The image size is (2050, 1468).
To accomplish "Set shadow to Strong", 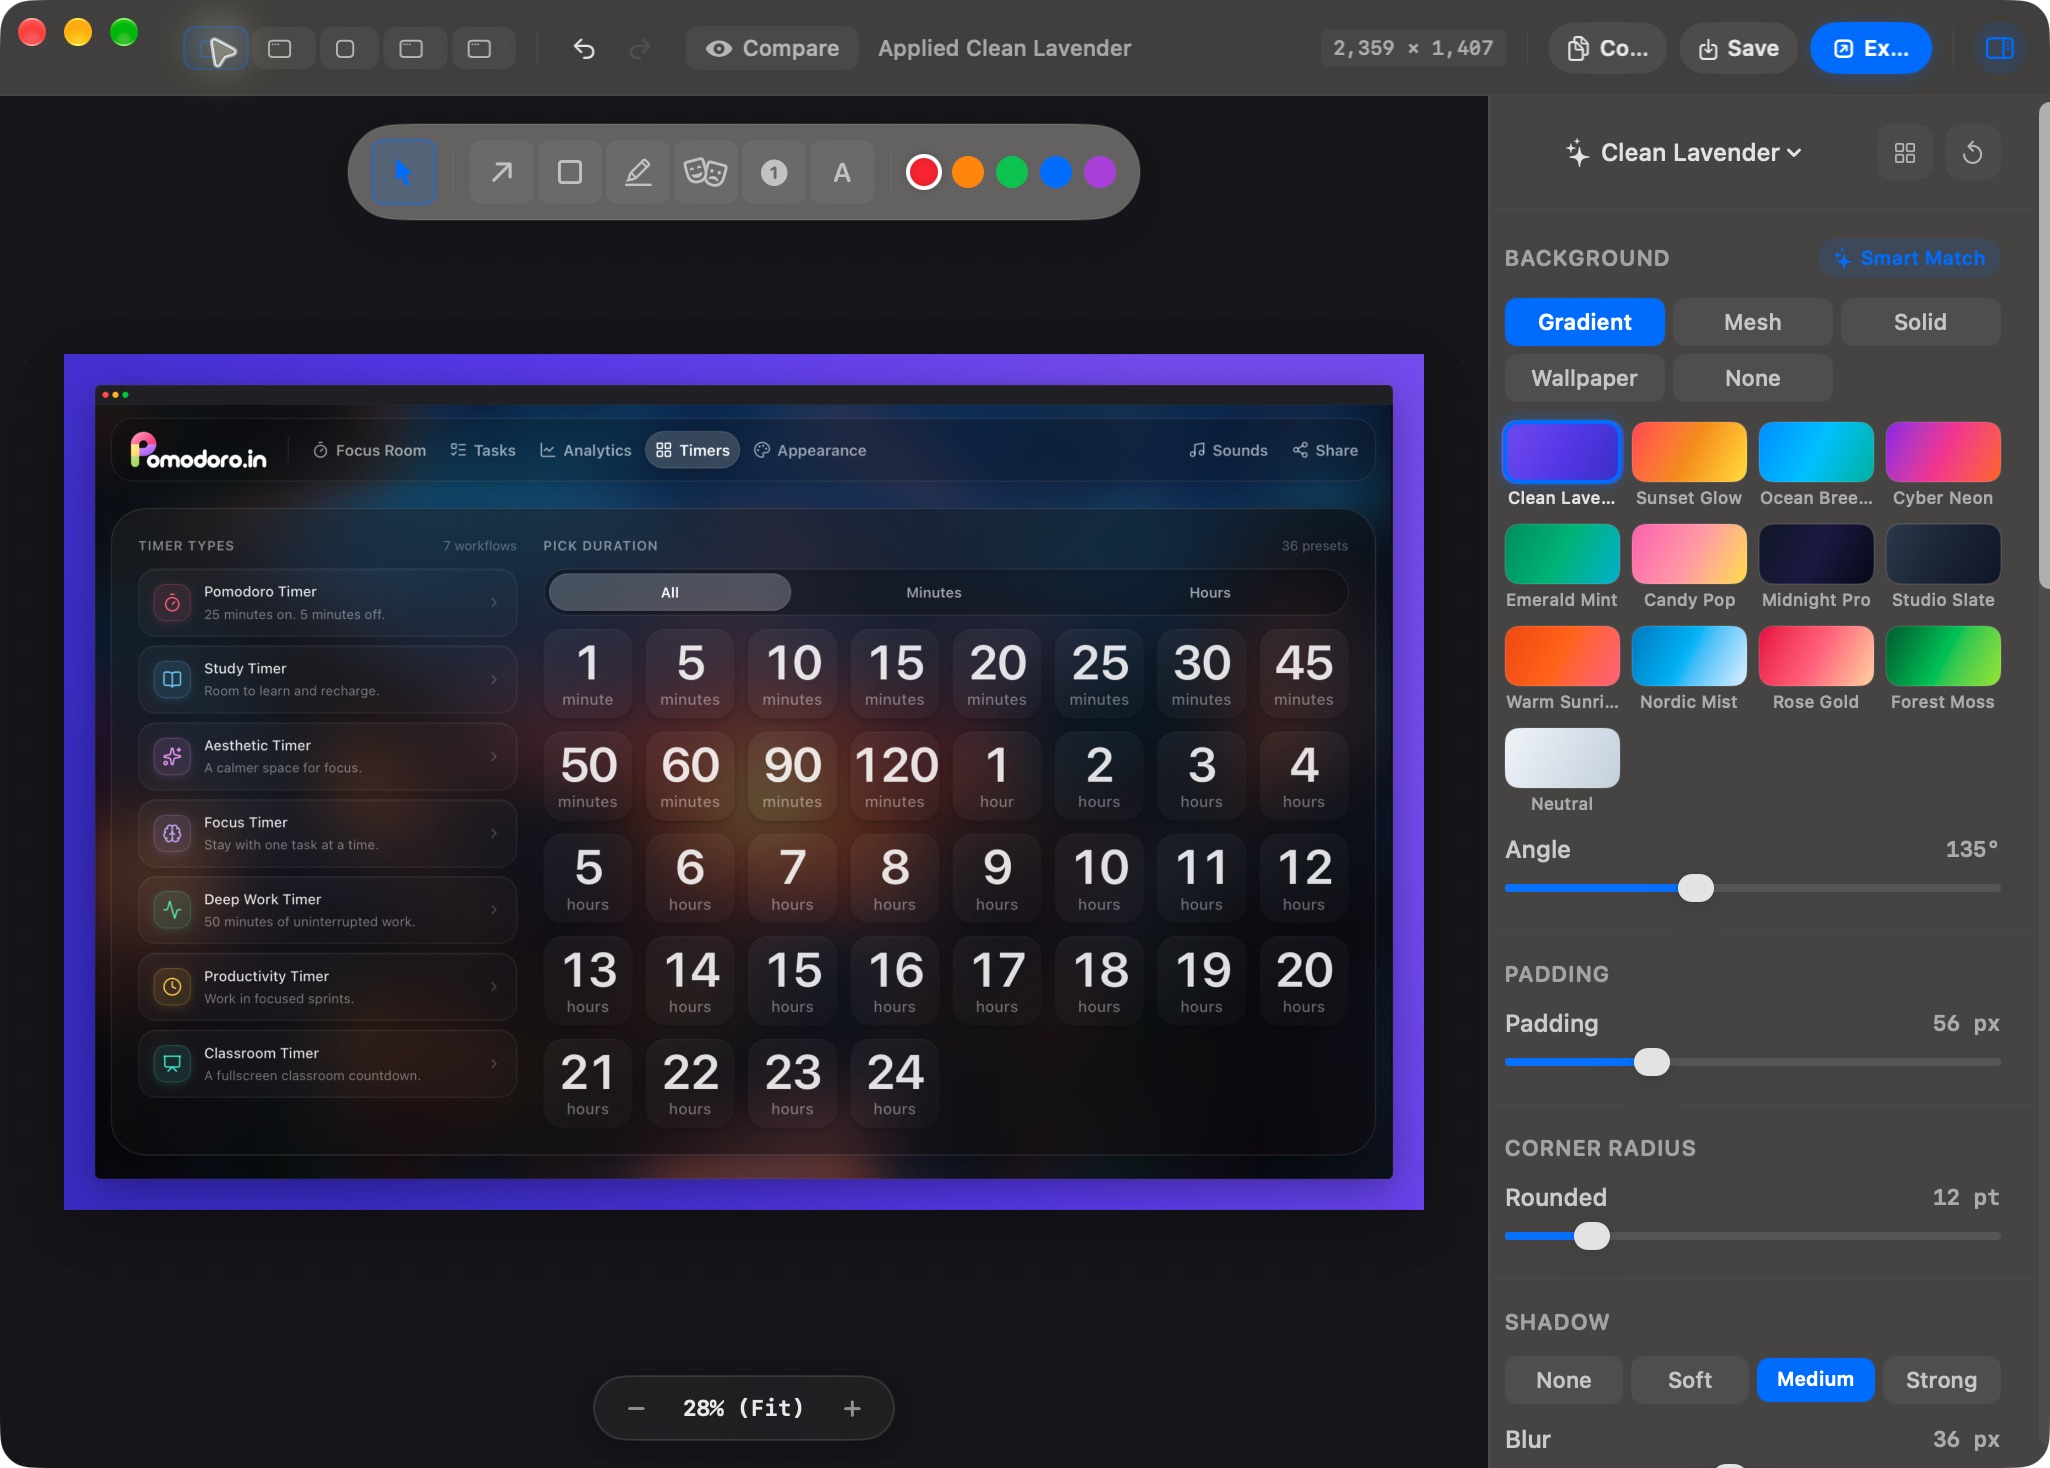I will pyautogui.click(x=1941, y=1380).
